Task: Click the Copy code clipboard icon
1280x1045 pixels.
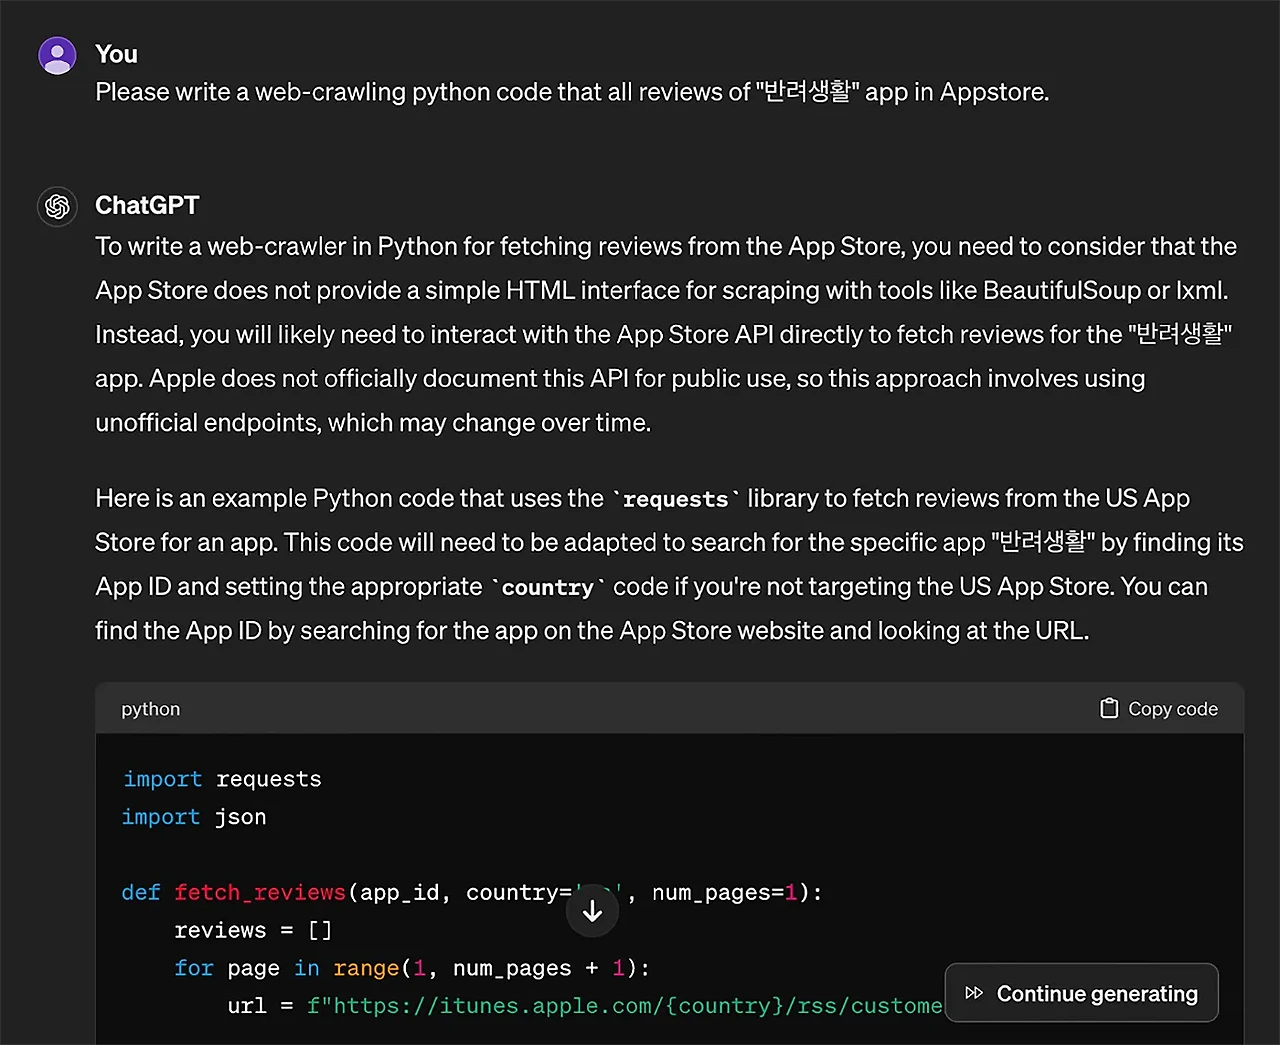Action: pos(1109,708)
